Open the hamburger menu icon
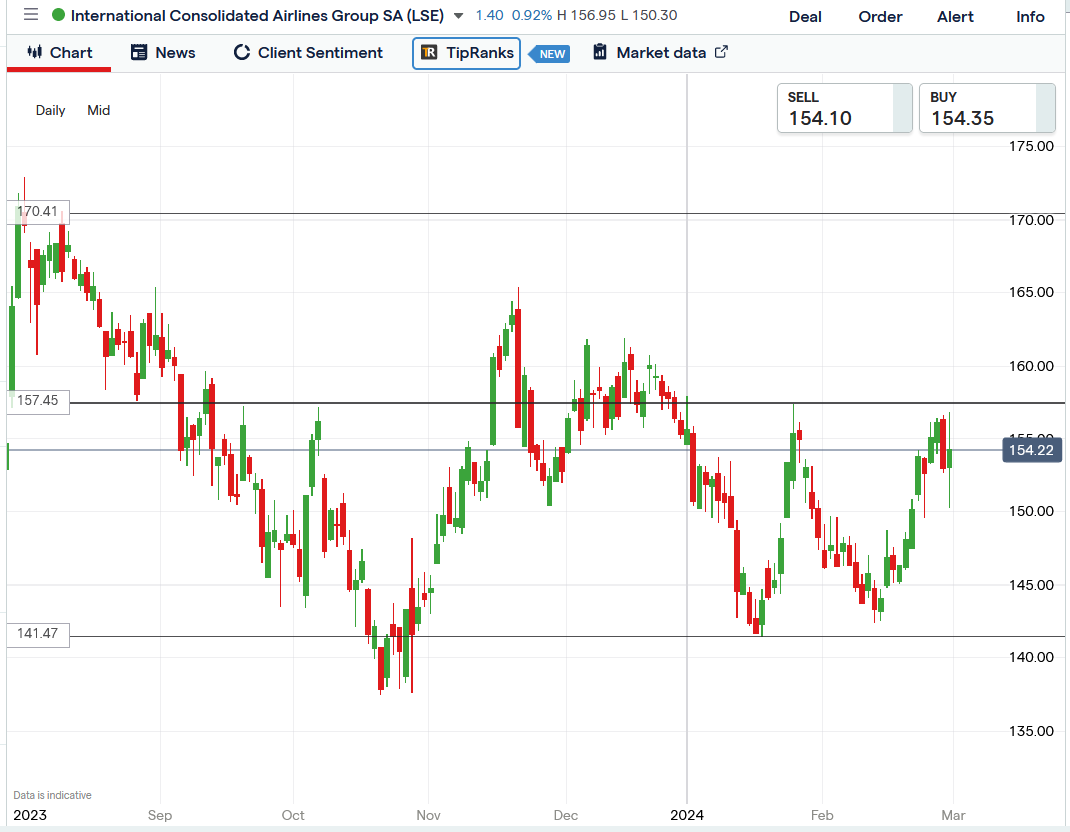This screenshot has height=832, width=1070. pyautogui.click(x=31, y=14)
